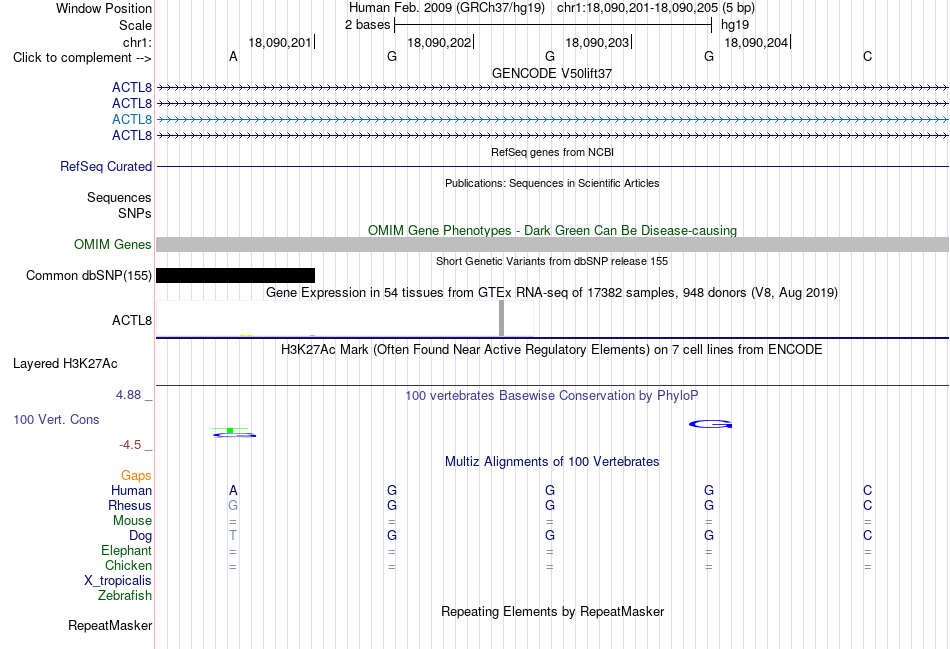Screen dimensions: 950x649
Task: Click 100 vertebrates Basewise Conservation by PhyloP title
Action: 552,396
